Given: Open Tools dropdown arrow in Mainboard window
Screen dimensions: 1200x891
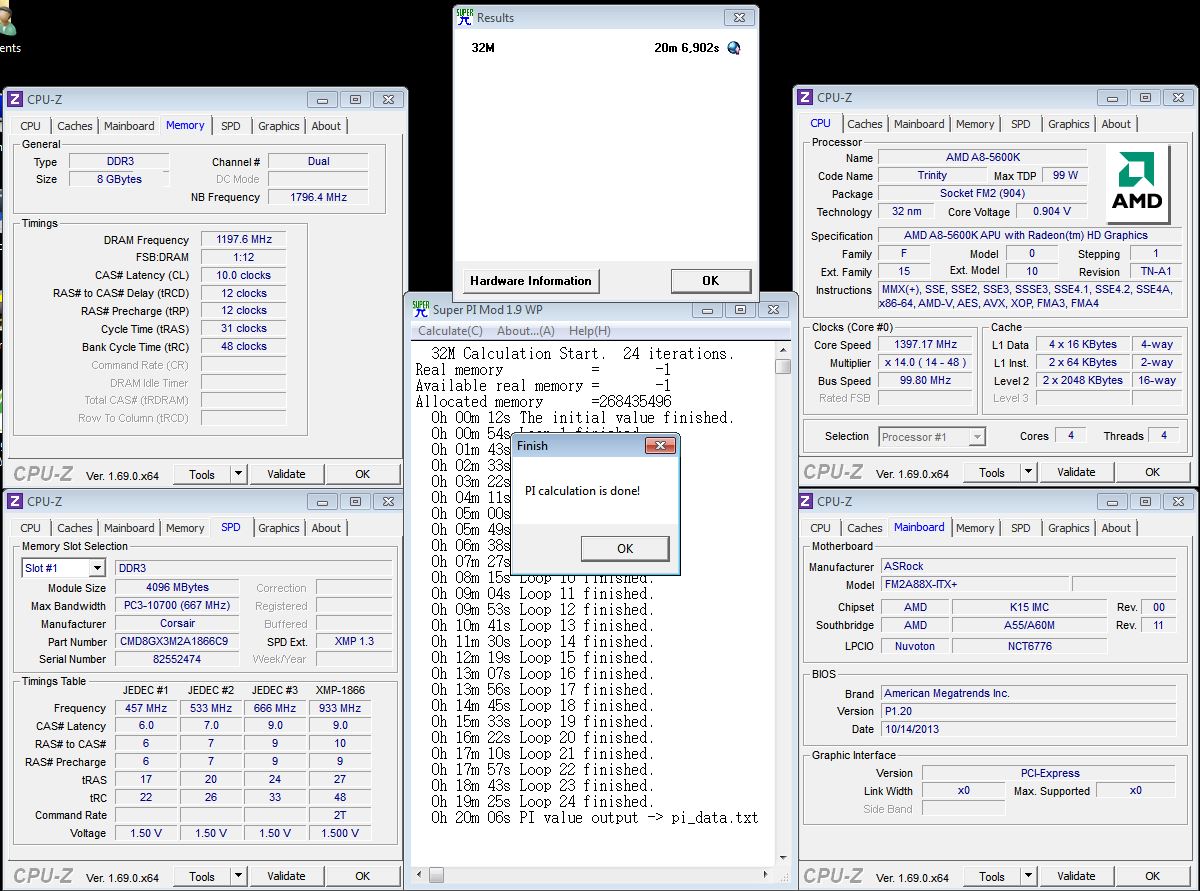Looking at the screenshot, I should point(1029,876).
